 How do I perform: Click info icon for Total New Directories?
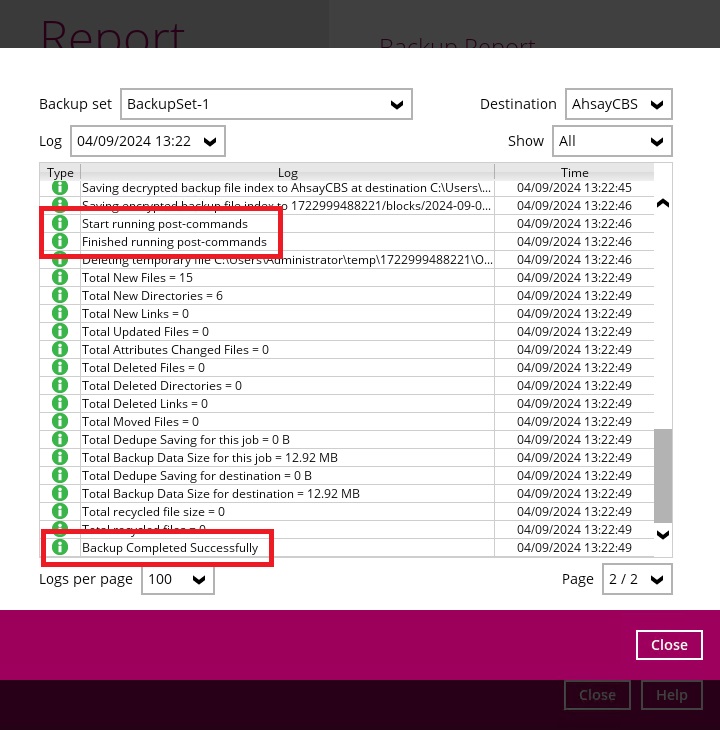pos(59,296)
